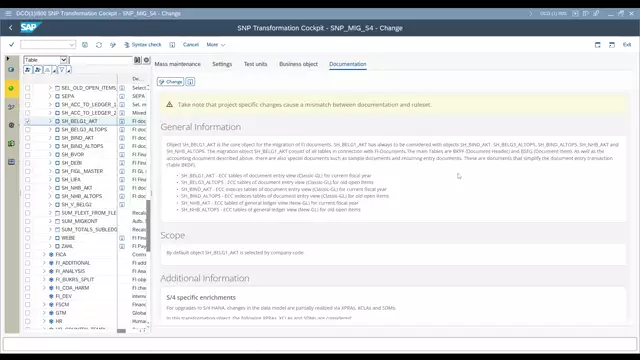Expand the GTM tree node

point(44,313)
